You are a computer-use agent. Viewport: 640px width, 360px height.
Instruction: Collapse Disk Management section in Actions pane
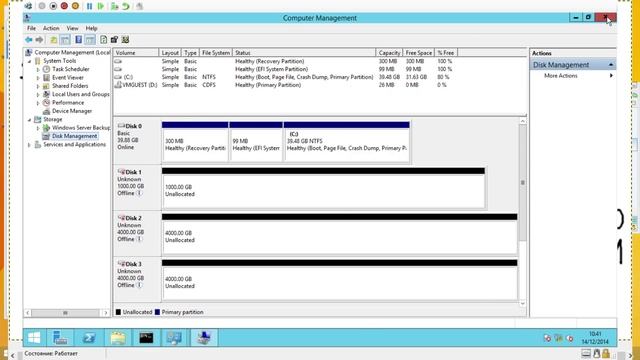click(611, 65)
